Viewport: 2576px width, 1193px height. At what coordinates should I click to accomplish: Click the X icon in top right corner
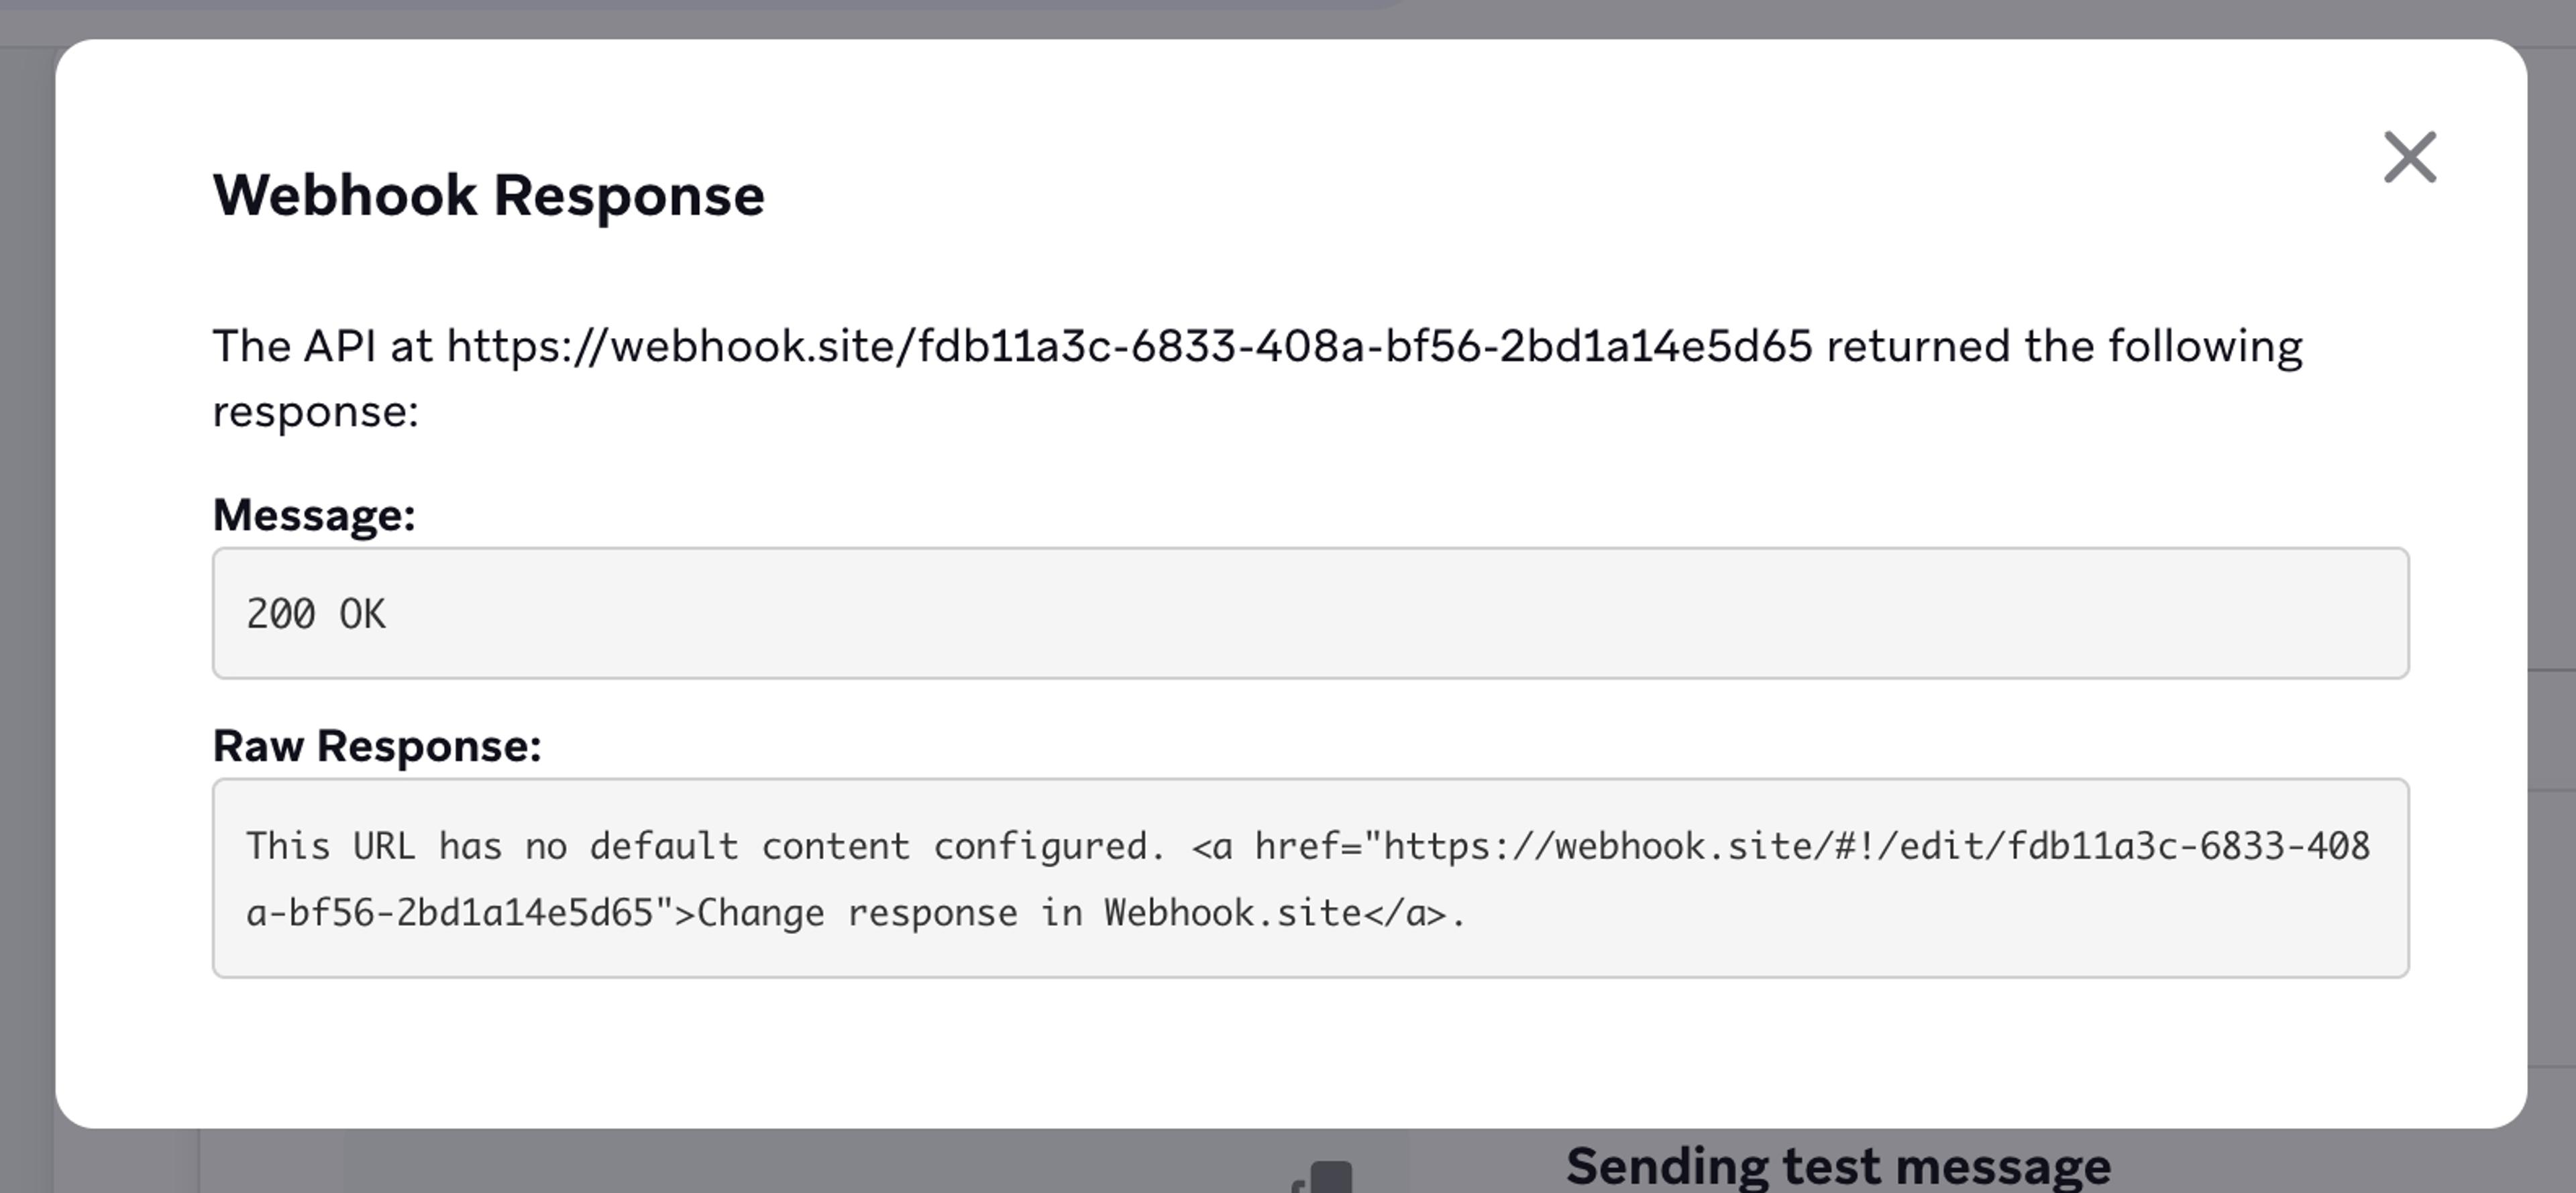click(x=2410, y=157)
